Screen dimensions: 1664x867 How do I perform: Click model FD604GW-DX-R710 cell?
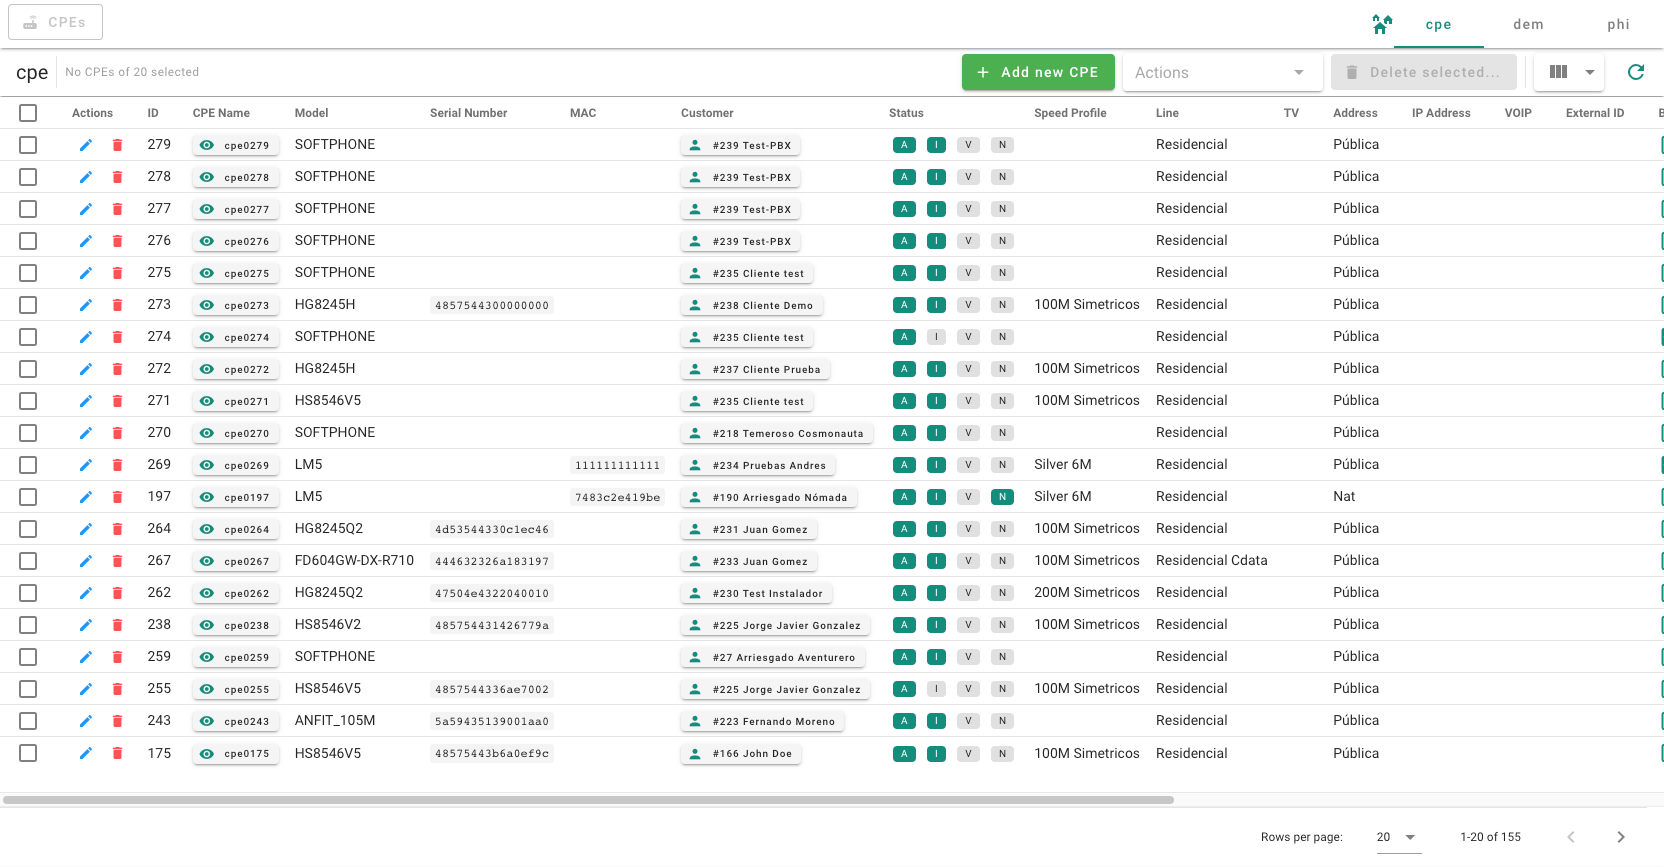click(354, 561)
